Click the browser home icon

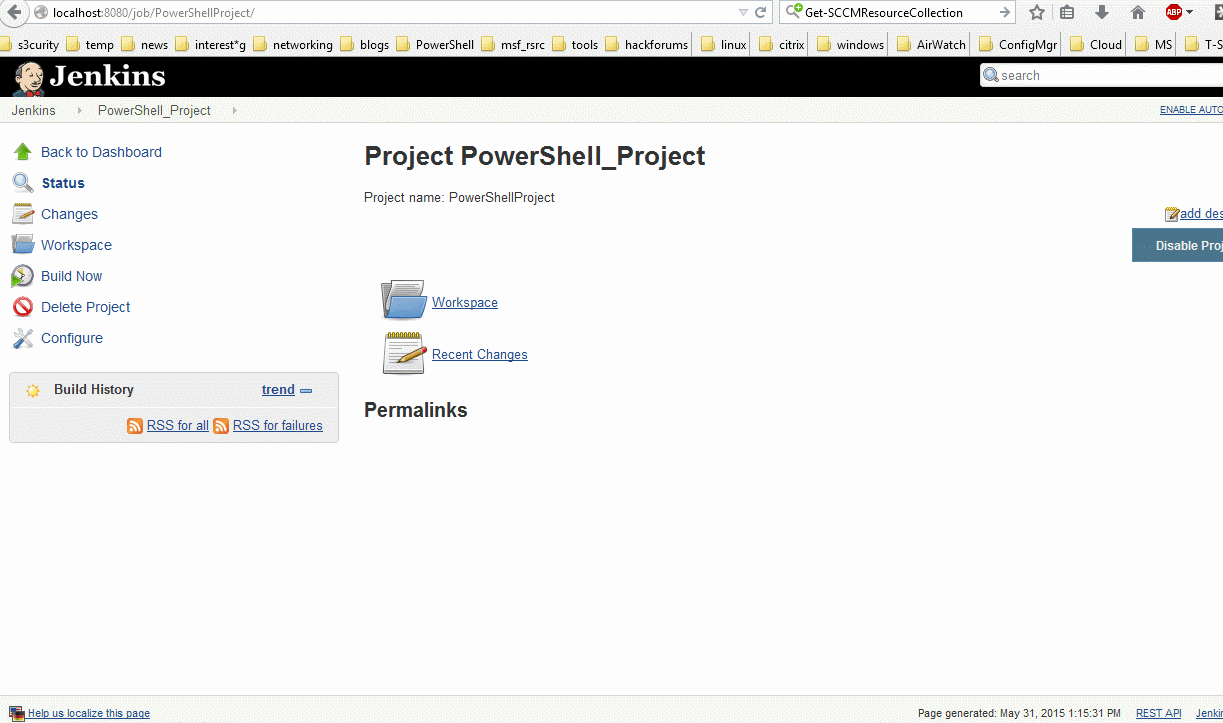(1138, 12)
